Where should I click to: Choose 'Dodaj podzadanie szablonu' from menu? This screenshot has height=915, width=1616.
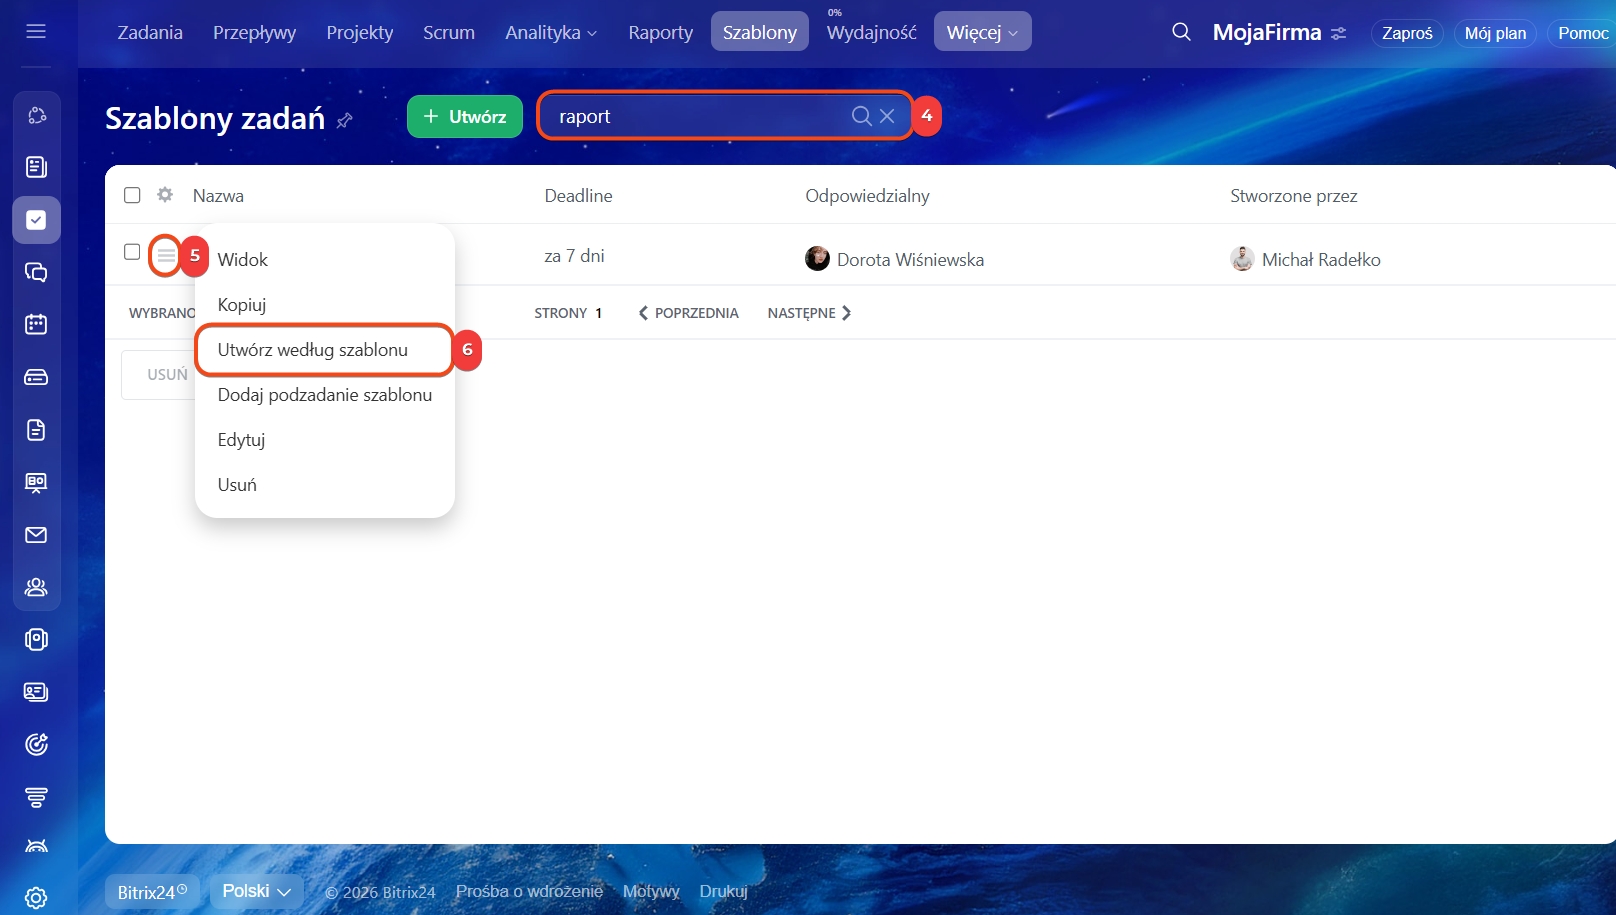(325, 395)
